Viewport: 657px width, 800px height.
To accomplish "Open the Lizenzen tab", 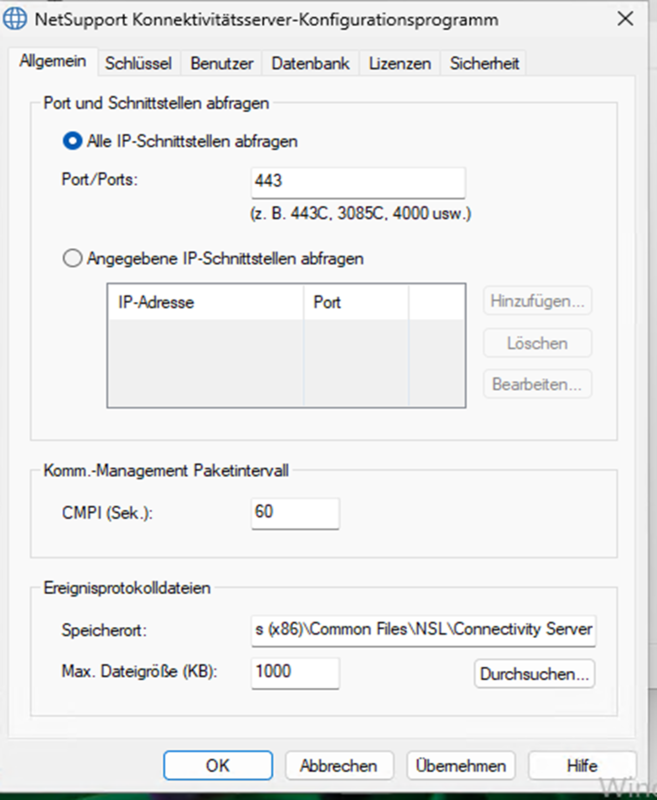I will pyautogui.click(x=399, y=63).
